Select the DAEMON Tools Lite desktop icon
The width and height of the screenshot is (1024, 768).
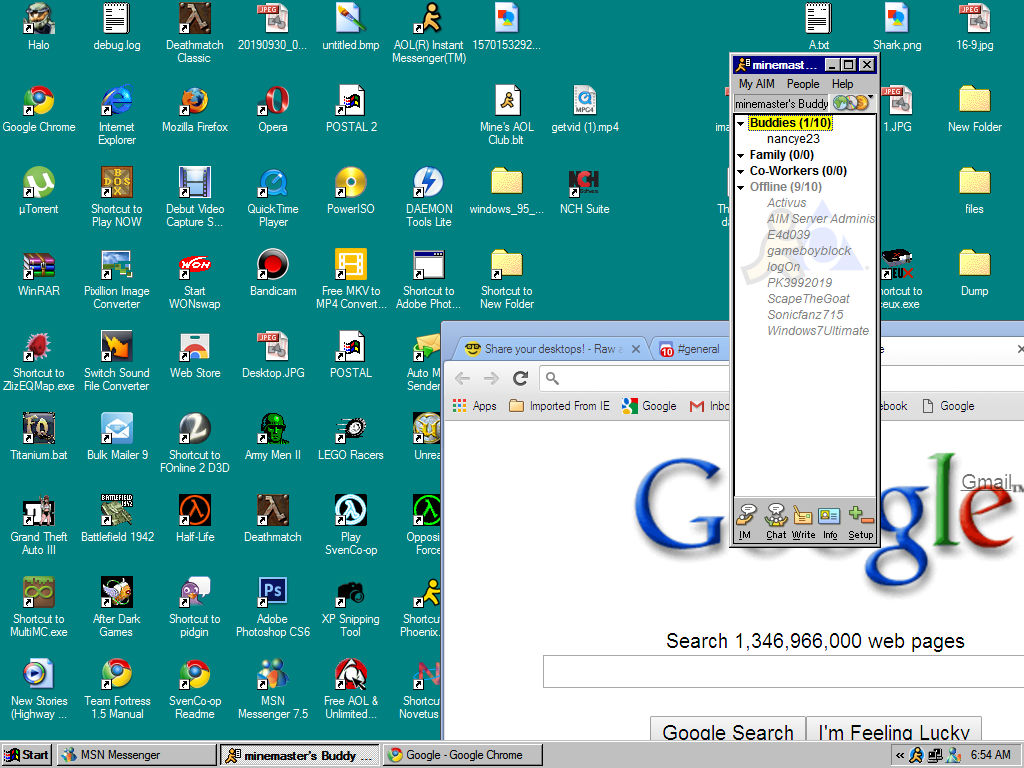click(429, 198)
